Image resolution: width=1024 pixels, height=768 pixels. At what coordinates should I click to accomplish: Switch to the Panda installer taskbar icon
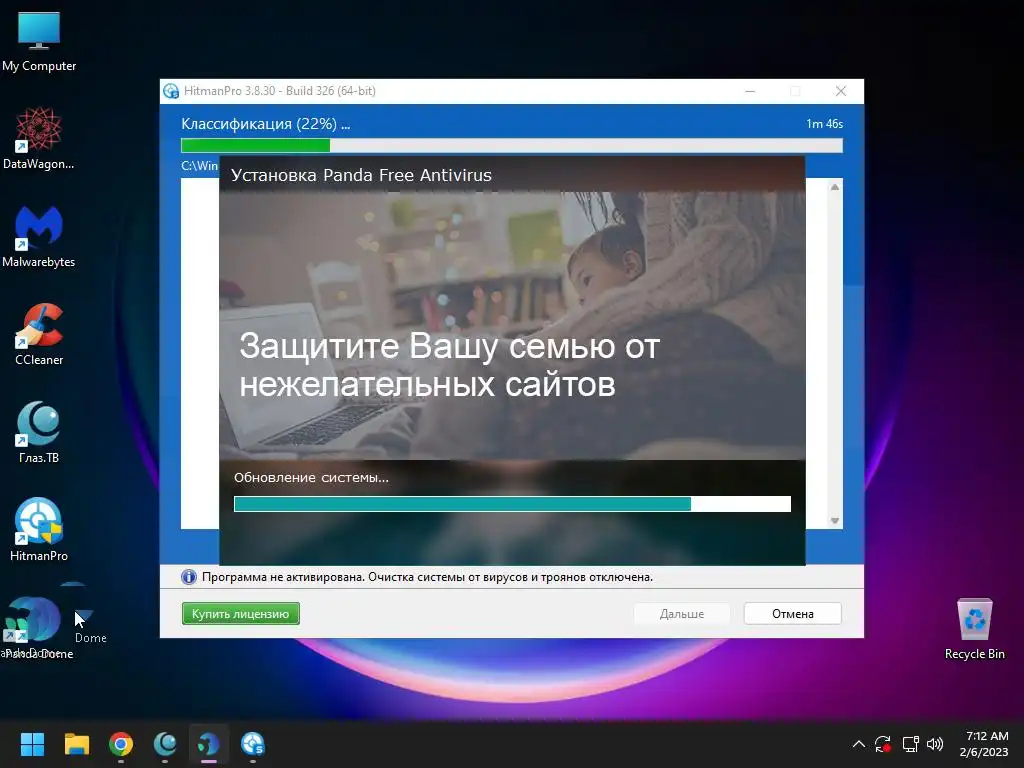click(x=209, y=744)
